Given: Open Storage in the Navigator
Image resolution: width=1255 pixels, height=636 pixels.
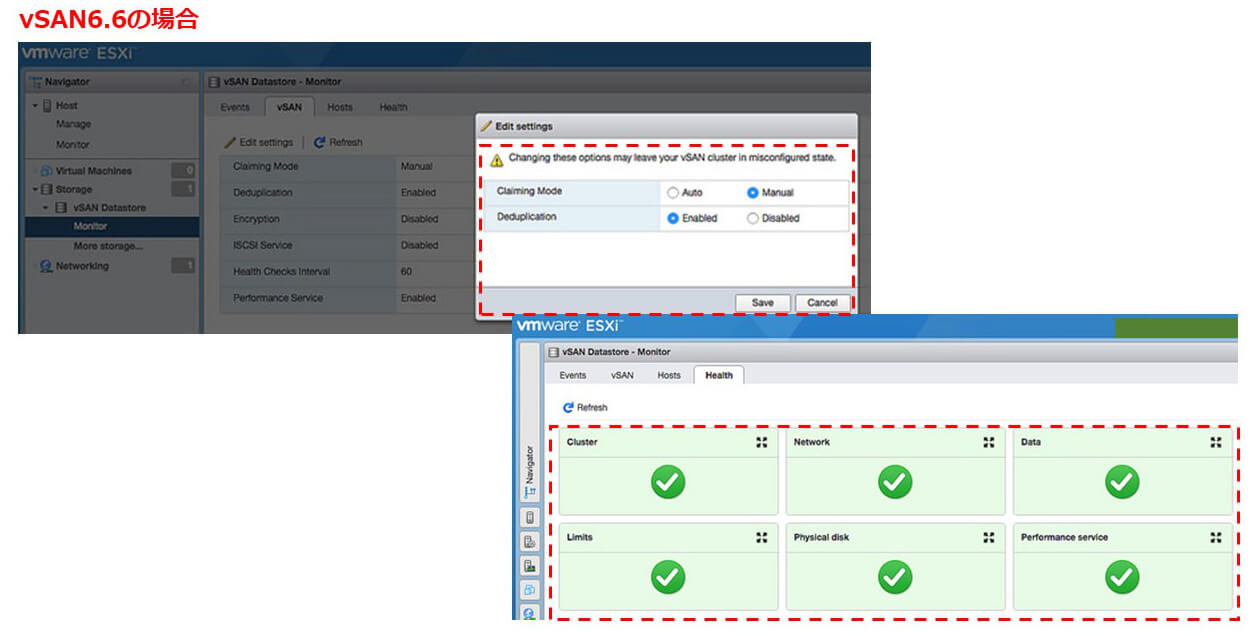Looking at the screenshot, I should coord(73,189).
